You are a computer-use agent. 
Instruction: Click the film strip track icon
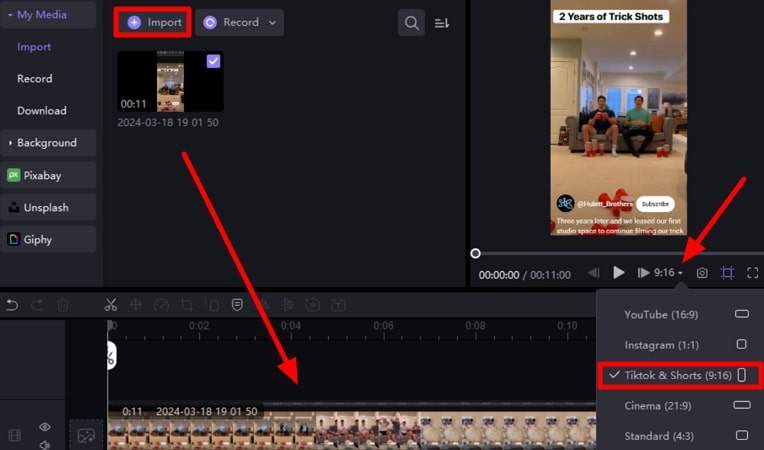point(15,435)
